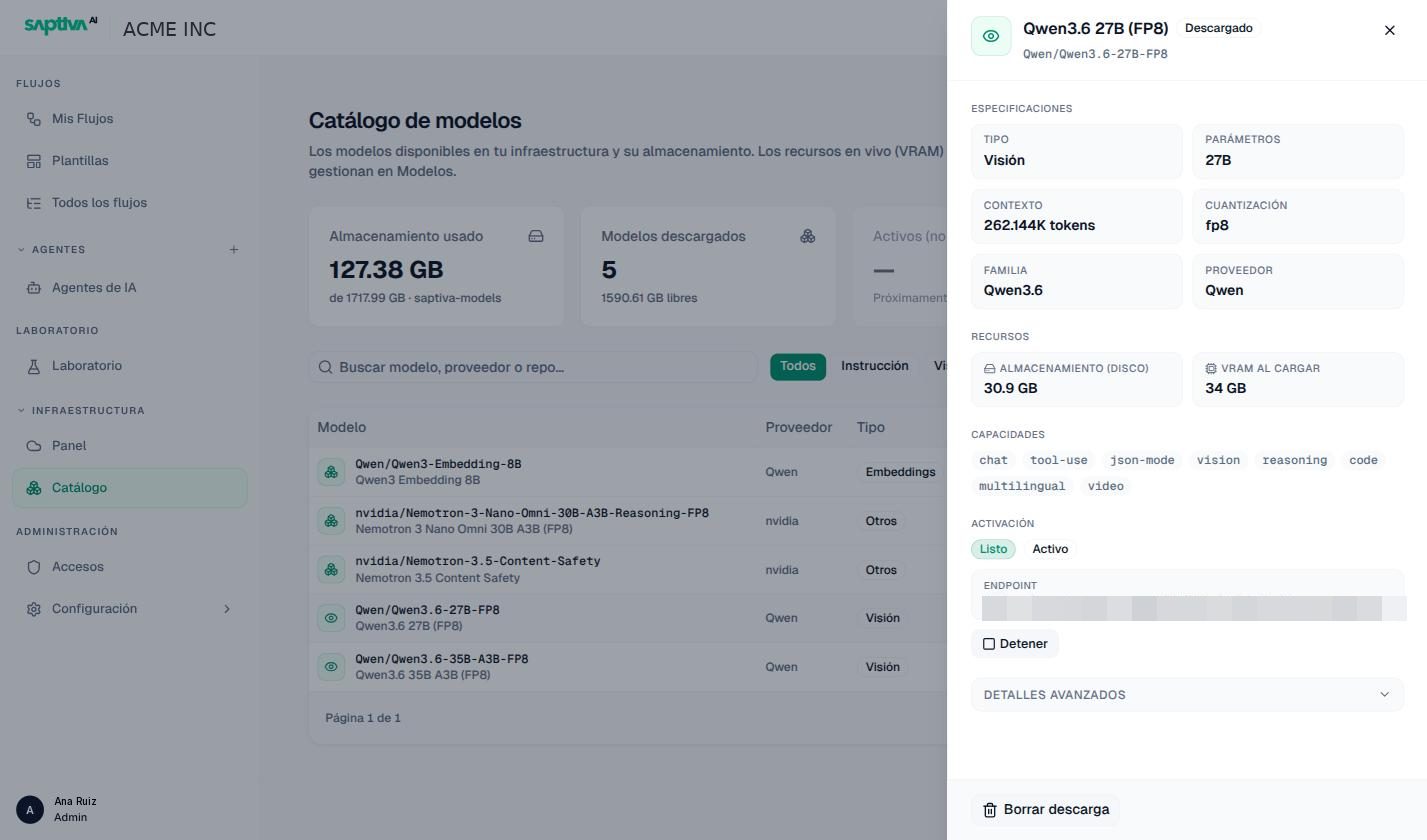Filter models by Instrucción
This screenshot has height=840, width=1427.
coord(875,366)
